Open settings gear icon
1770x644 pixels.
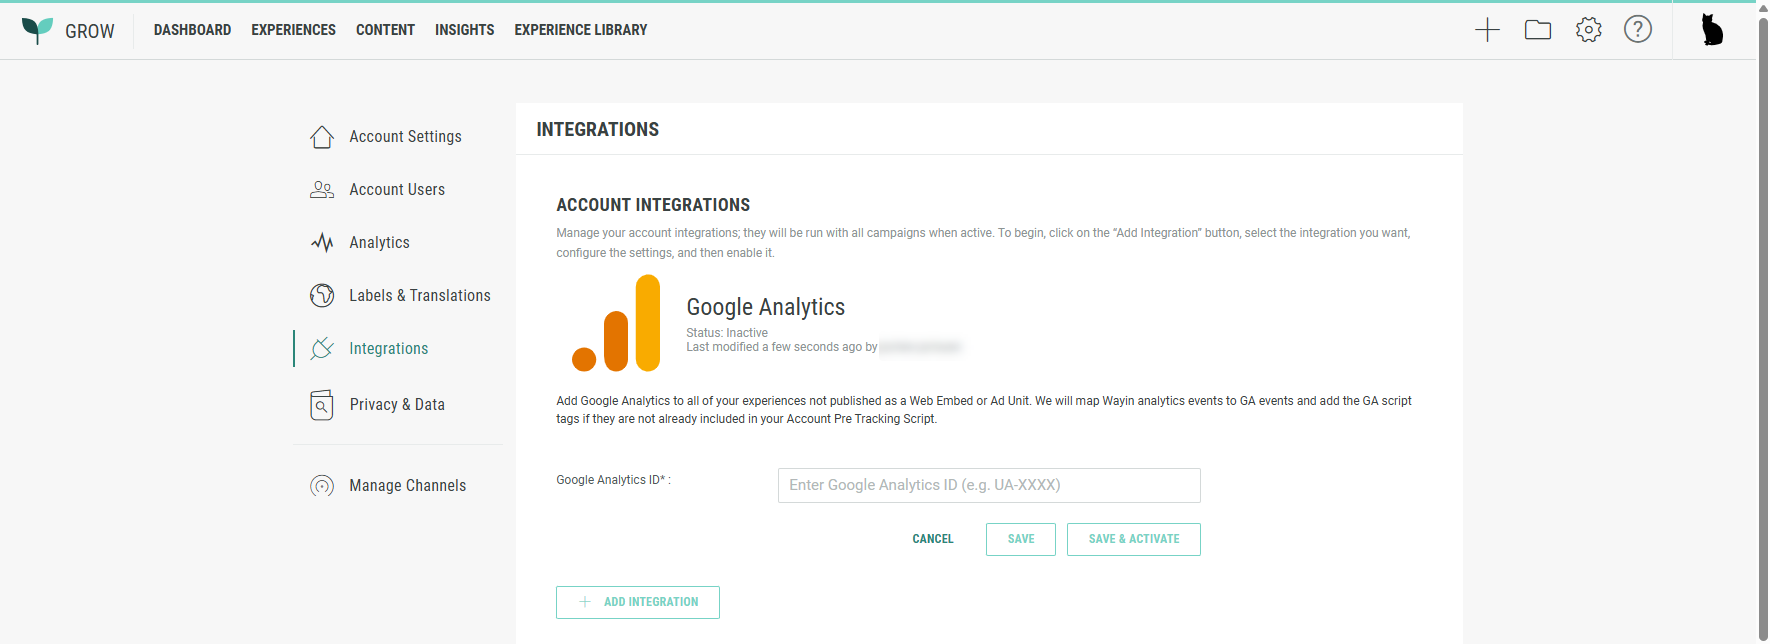(x=1588, y=30)
